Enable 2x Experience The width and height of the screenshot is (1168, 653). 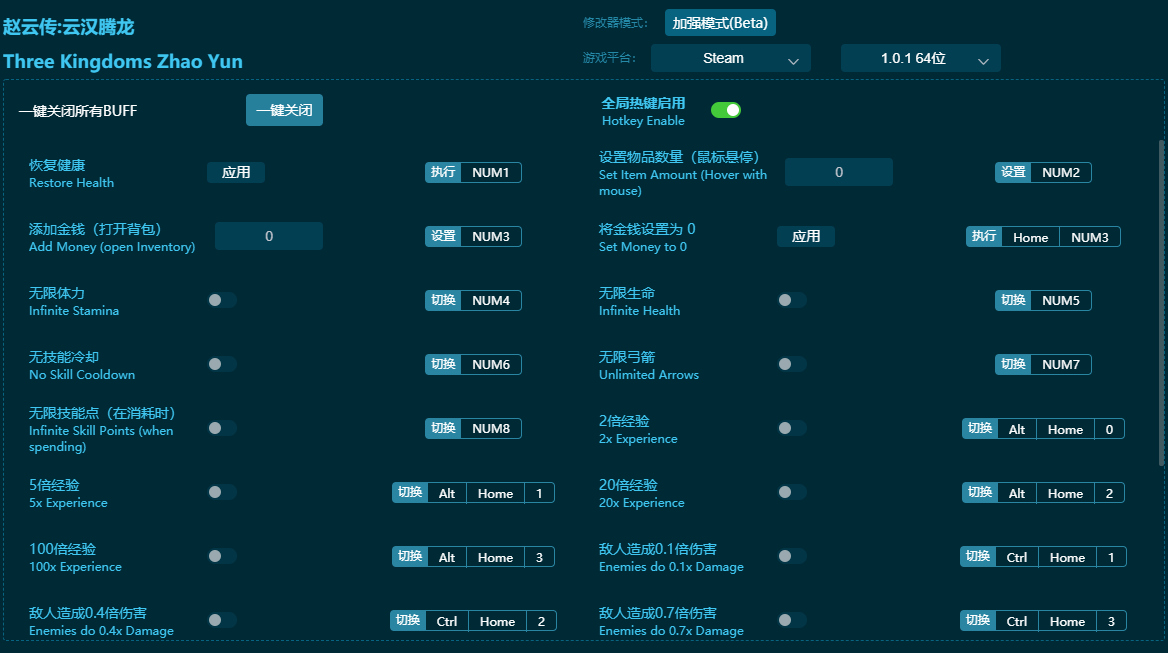792,427
